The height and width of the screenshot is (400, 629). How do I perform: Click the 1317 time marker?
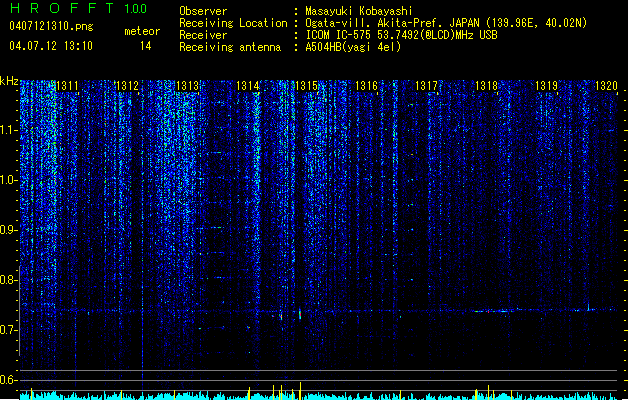[x=426, y=86]
